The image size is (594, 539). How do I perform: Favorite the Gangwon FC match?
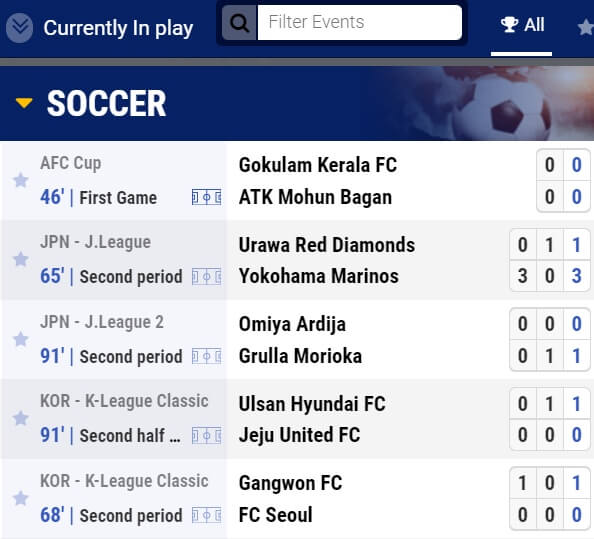20,498
